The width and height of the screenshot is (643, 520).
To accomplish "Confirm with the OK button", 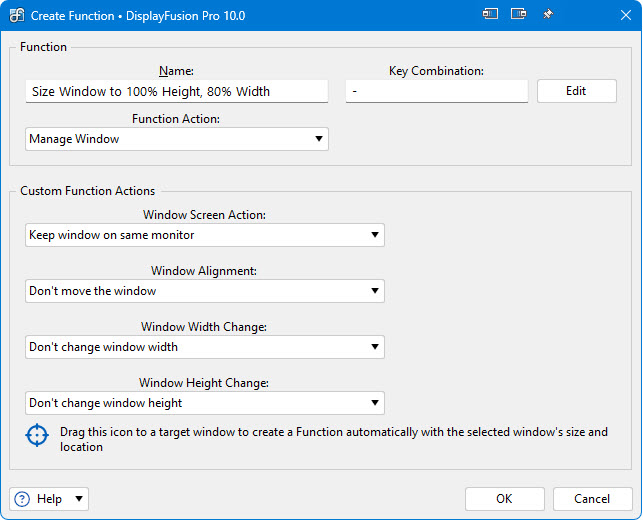I will coord(504,499).
